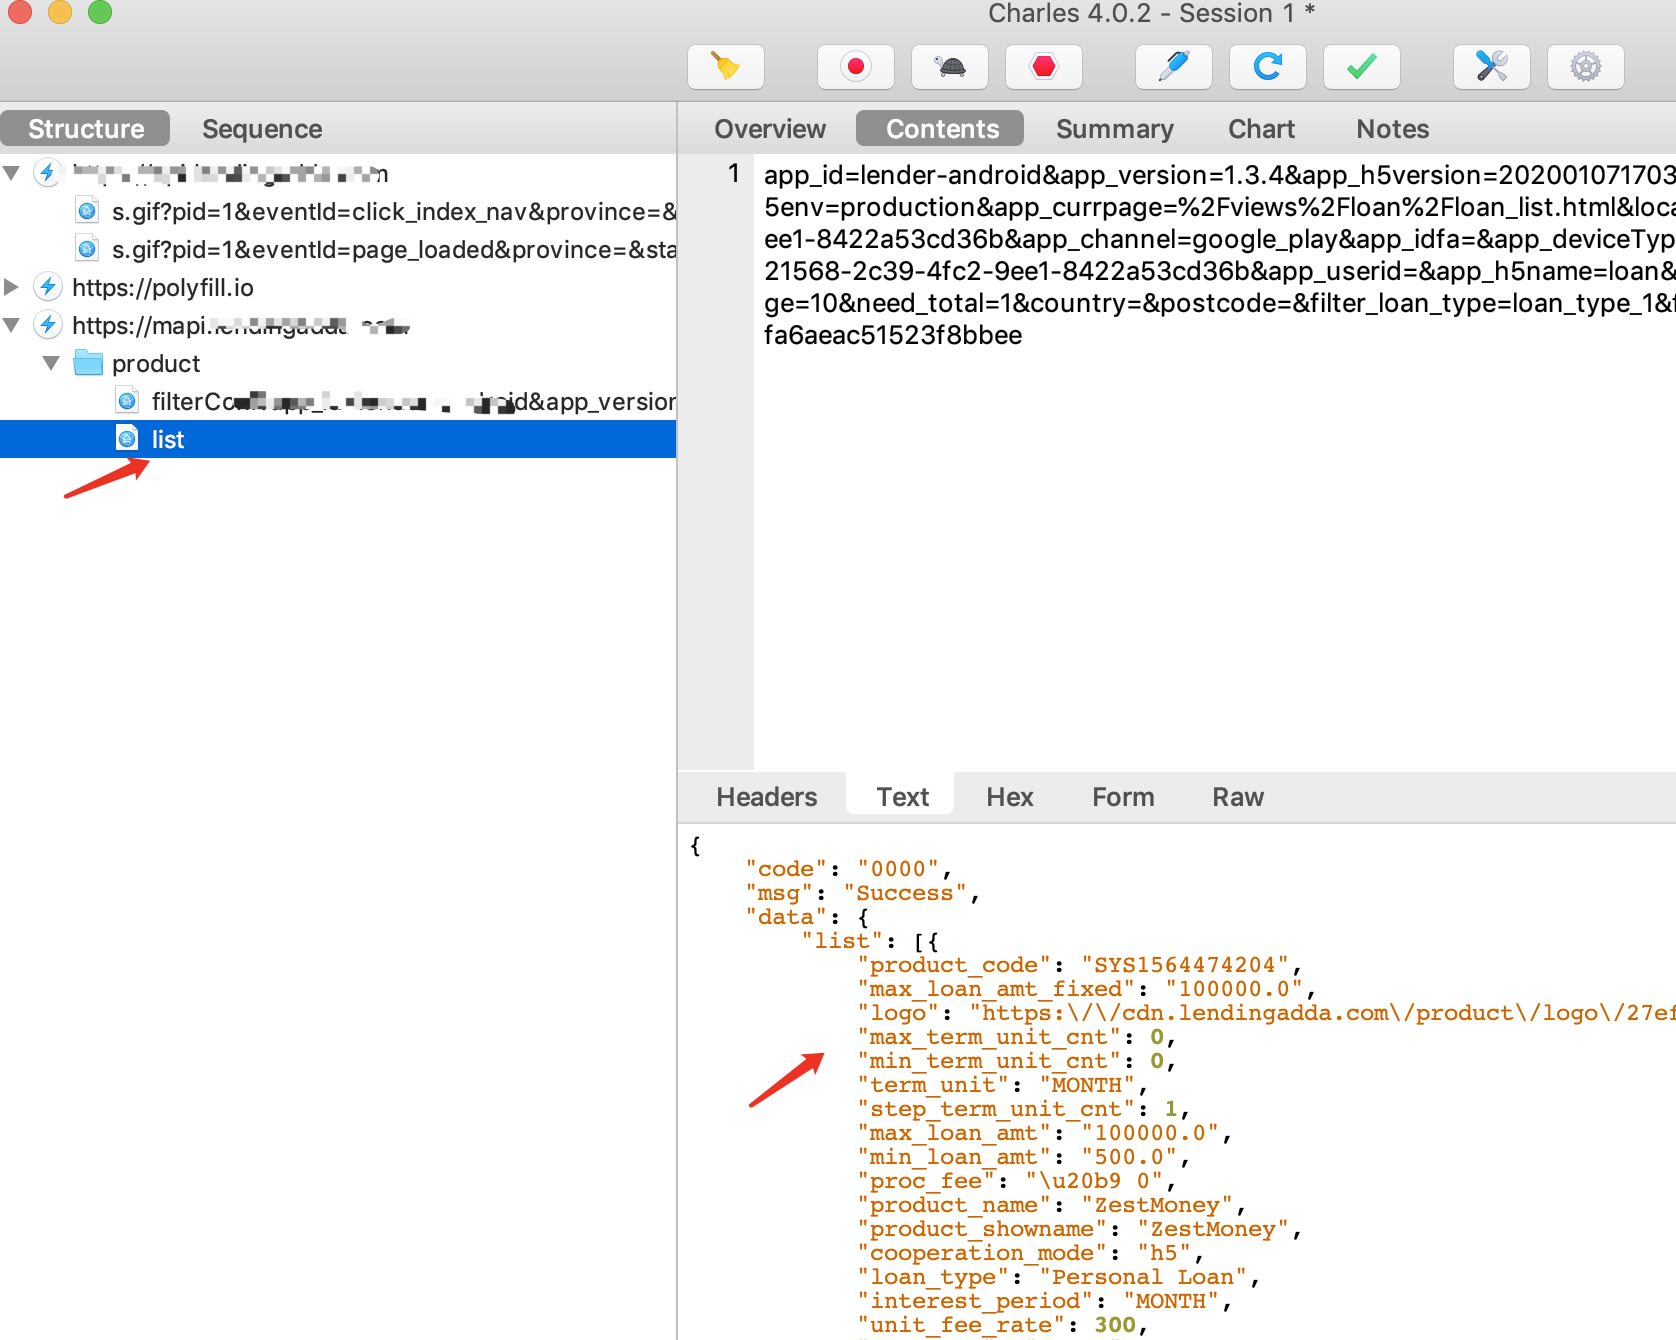
Task: Click the "product_name": "ZestMoney" line
Action: pyautogui.click(x=1051, y=1205)
